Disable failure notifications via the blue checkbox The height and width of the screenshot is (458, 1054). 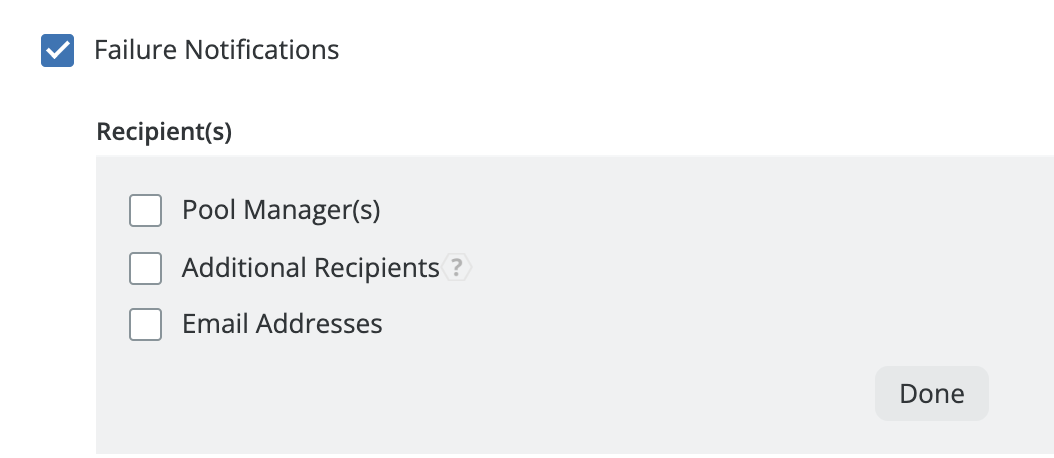57,50
